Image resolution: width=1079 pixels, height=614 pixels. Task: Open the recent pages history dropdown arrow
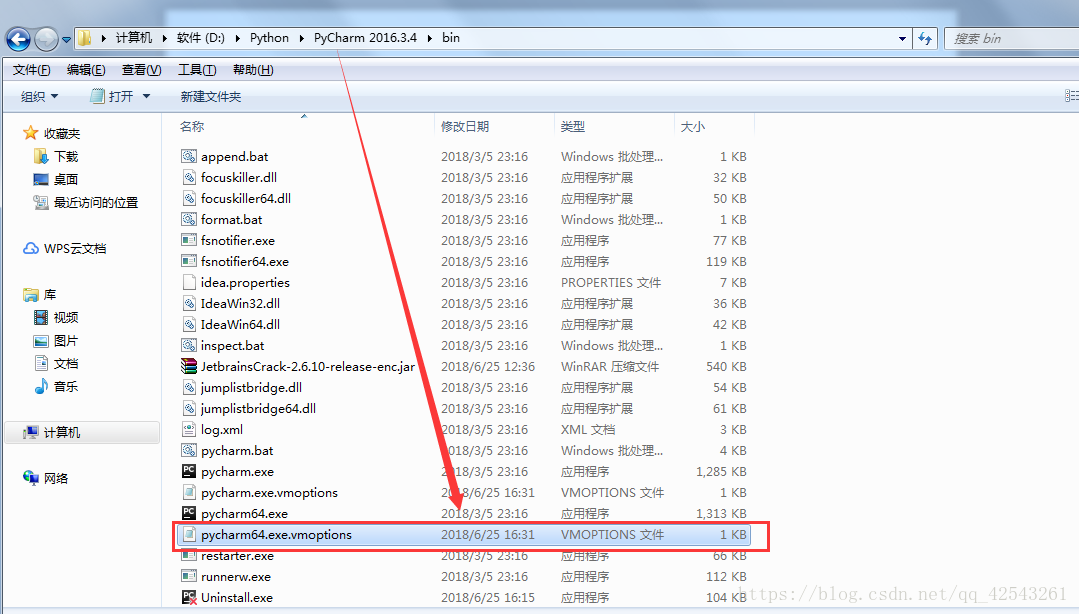66,40
